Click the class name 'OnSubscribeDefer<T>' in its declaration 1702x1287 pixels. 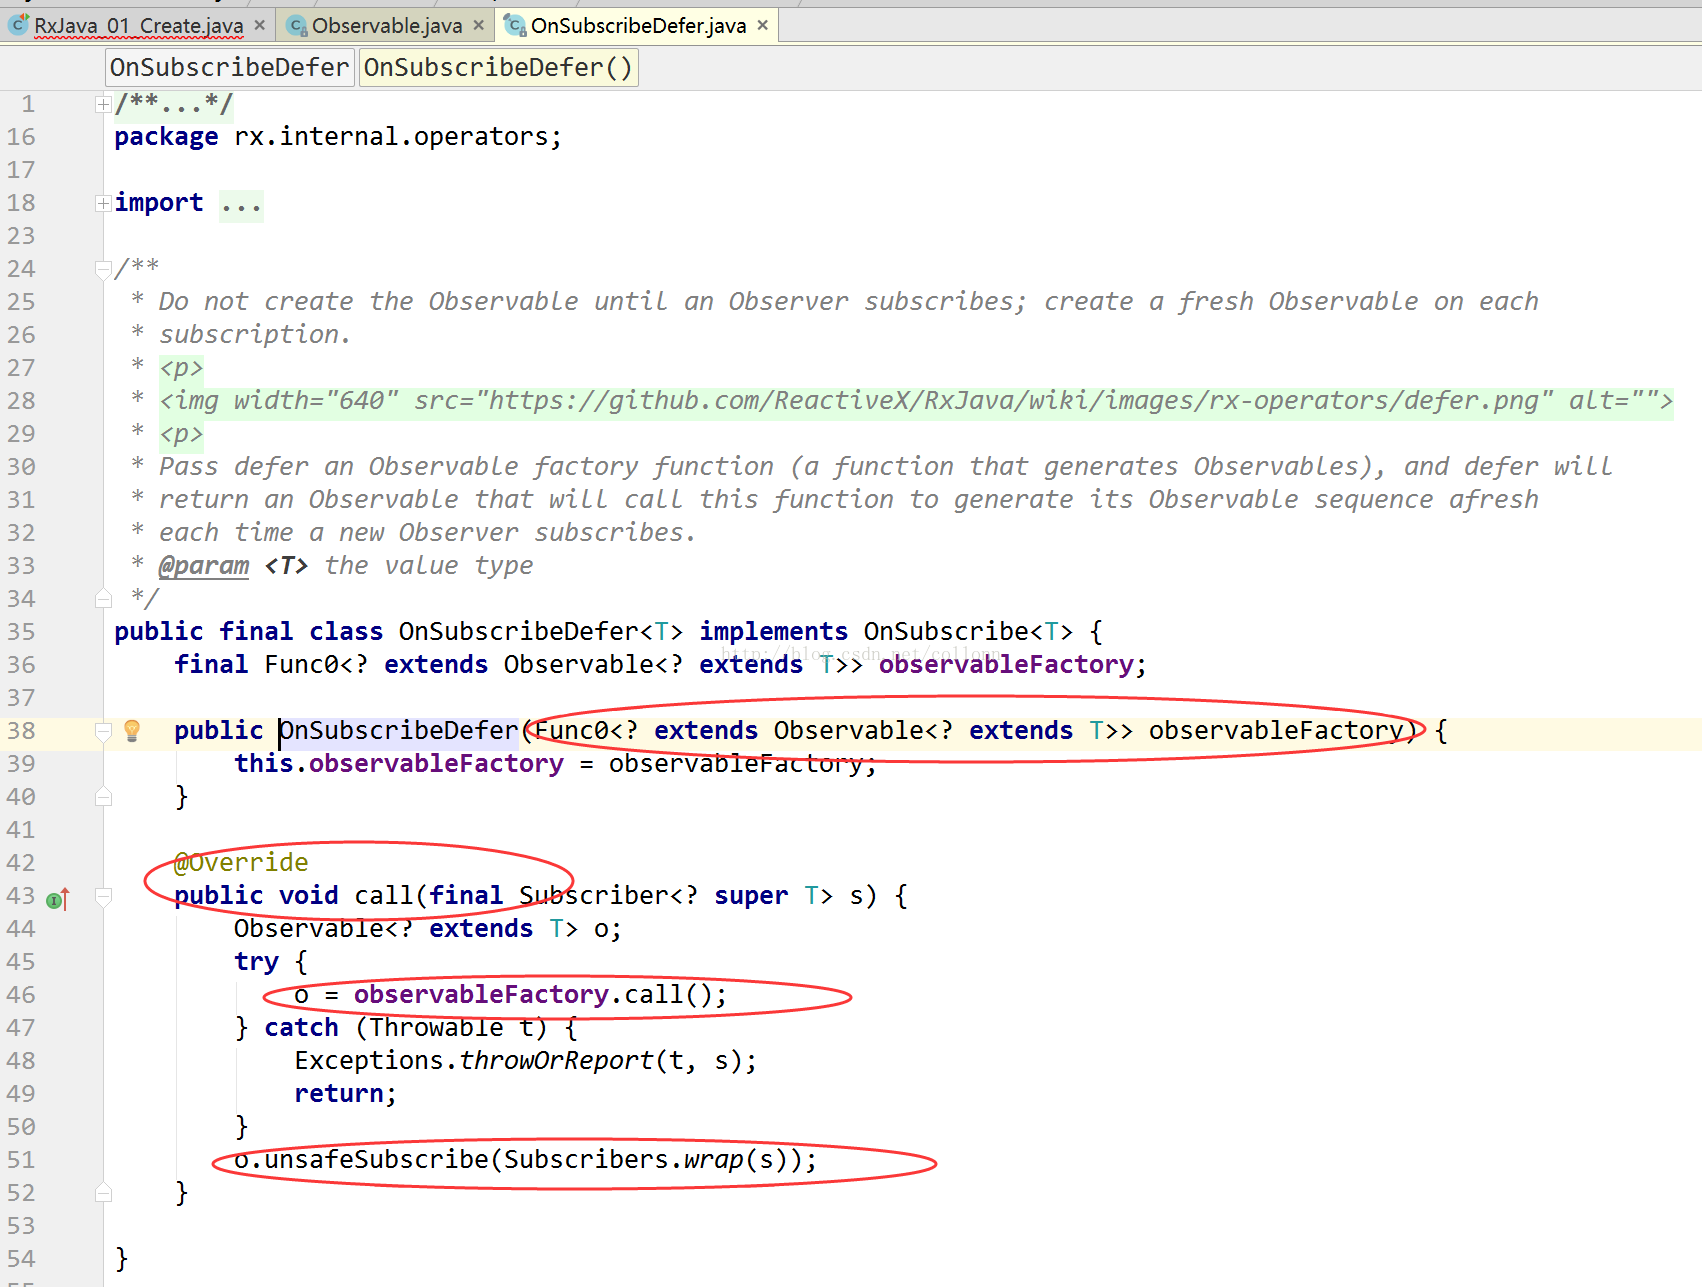541,632
